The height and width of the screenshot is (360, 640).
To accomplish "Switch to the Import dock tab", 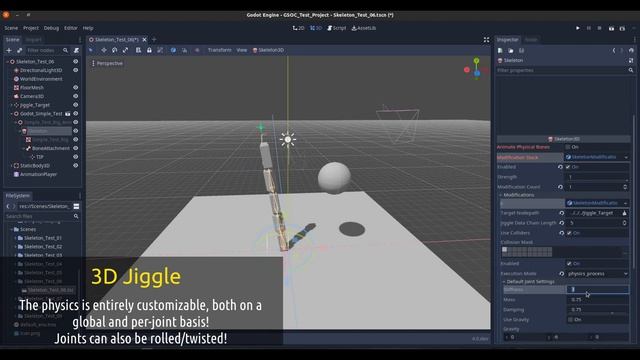I will click(33, 40).
